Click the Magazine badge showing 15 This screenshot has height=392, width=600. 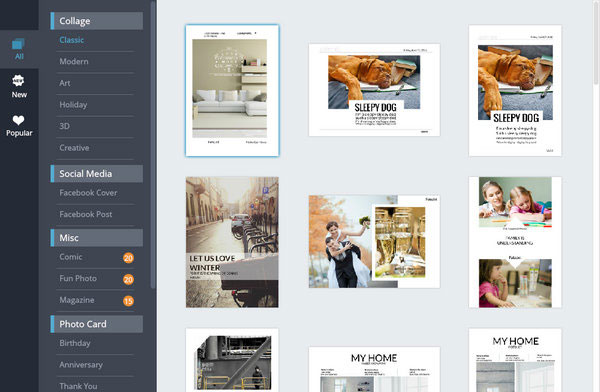128,301
